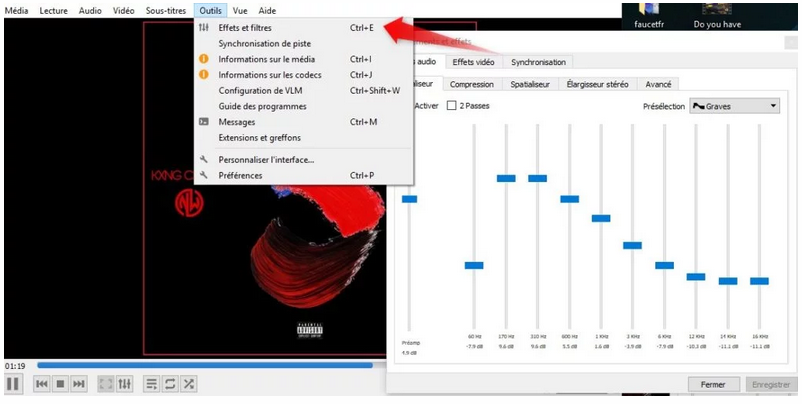Click the 60 Hz equalizer slider handle

pyautogui.click(x=474, y=265)
